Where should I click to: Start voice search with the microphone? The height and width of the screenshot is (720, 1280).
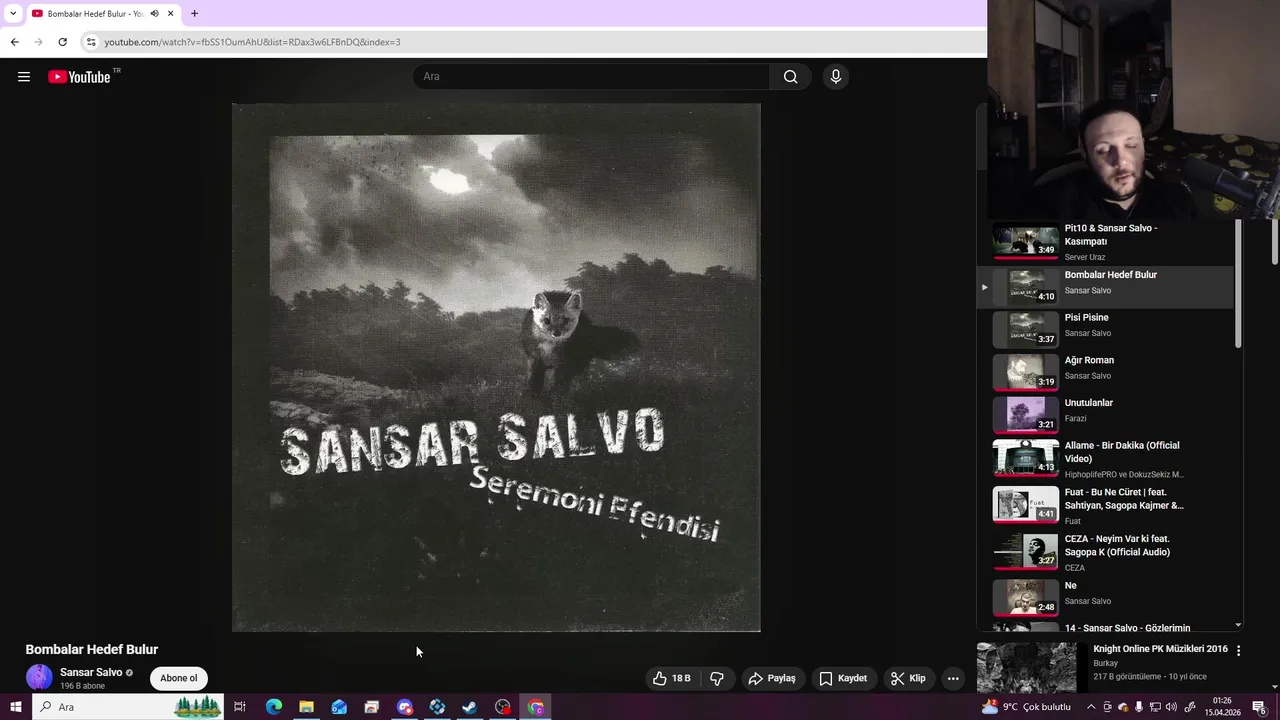(836, 77)
